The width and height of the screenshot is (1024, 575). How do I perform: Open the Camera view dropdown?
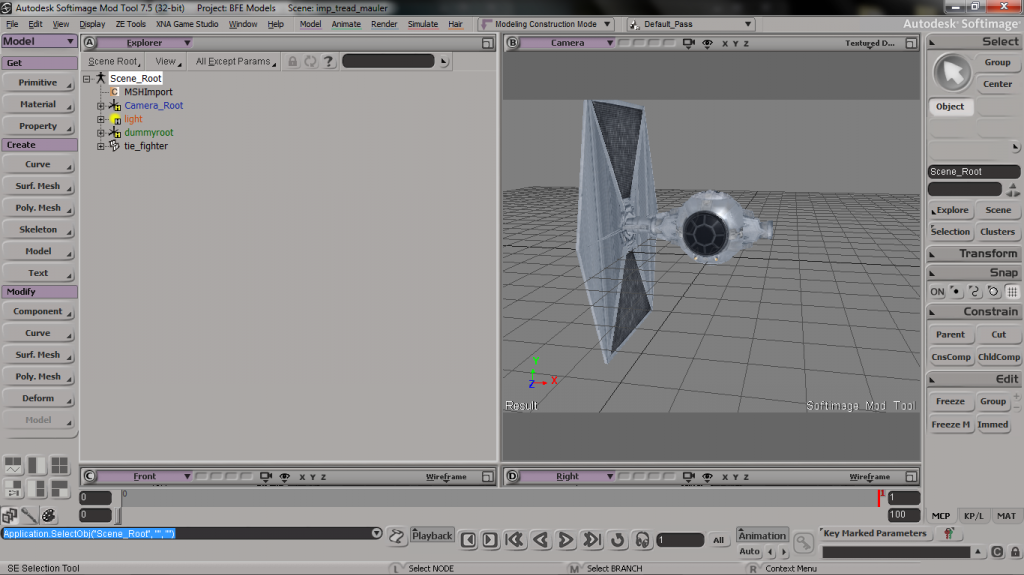[x=568, y=43]
